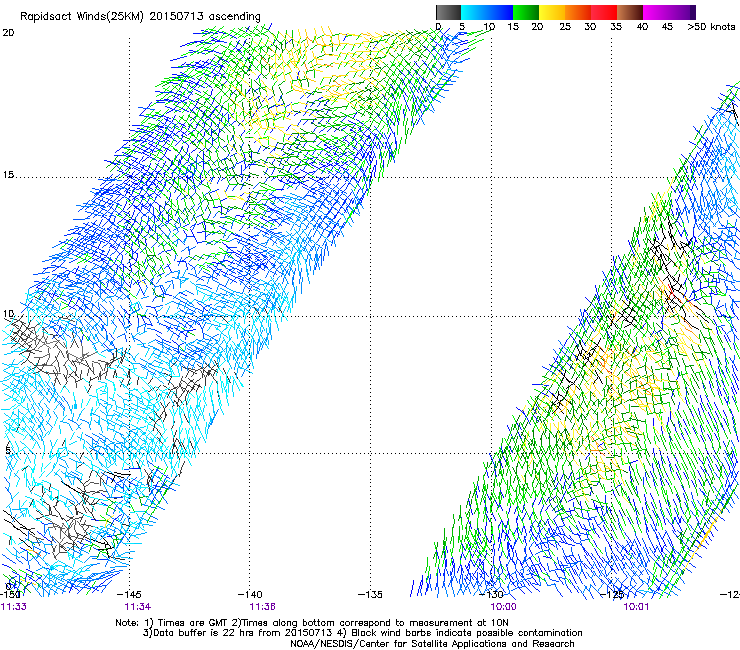The image size is (740, 650).
Task: Click the longitude label '-145'
Action: click(x=129, y=595)
